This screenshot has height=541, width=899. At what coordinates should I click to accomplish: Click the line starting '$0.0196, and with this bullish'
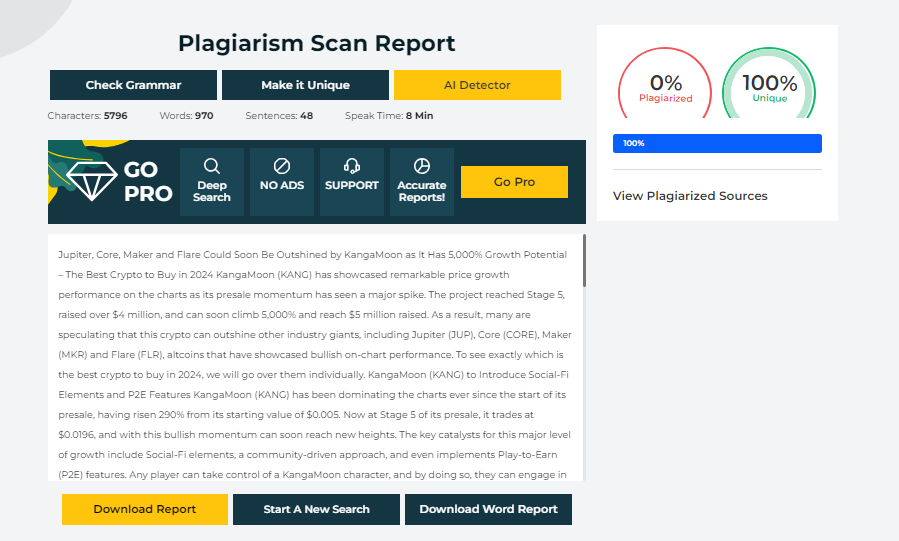(314, 434)
